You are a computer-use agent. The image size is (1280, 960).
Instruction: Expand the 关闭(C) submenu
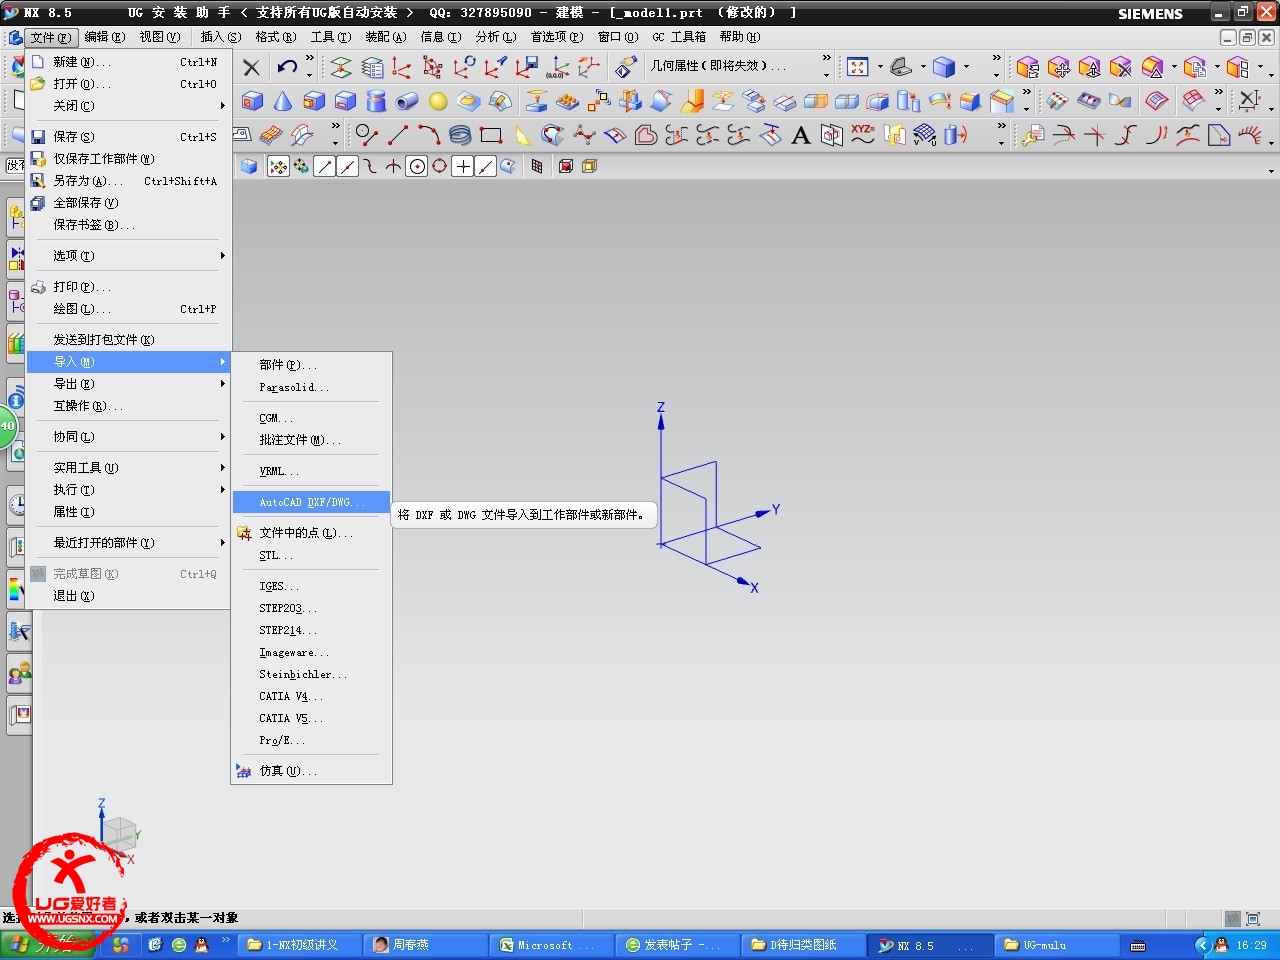[128, 106]
